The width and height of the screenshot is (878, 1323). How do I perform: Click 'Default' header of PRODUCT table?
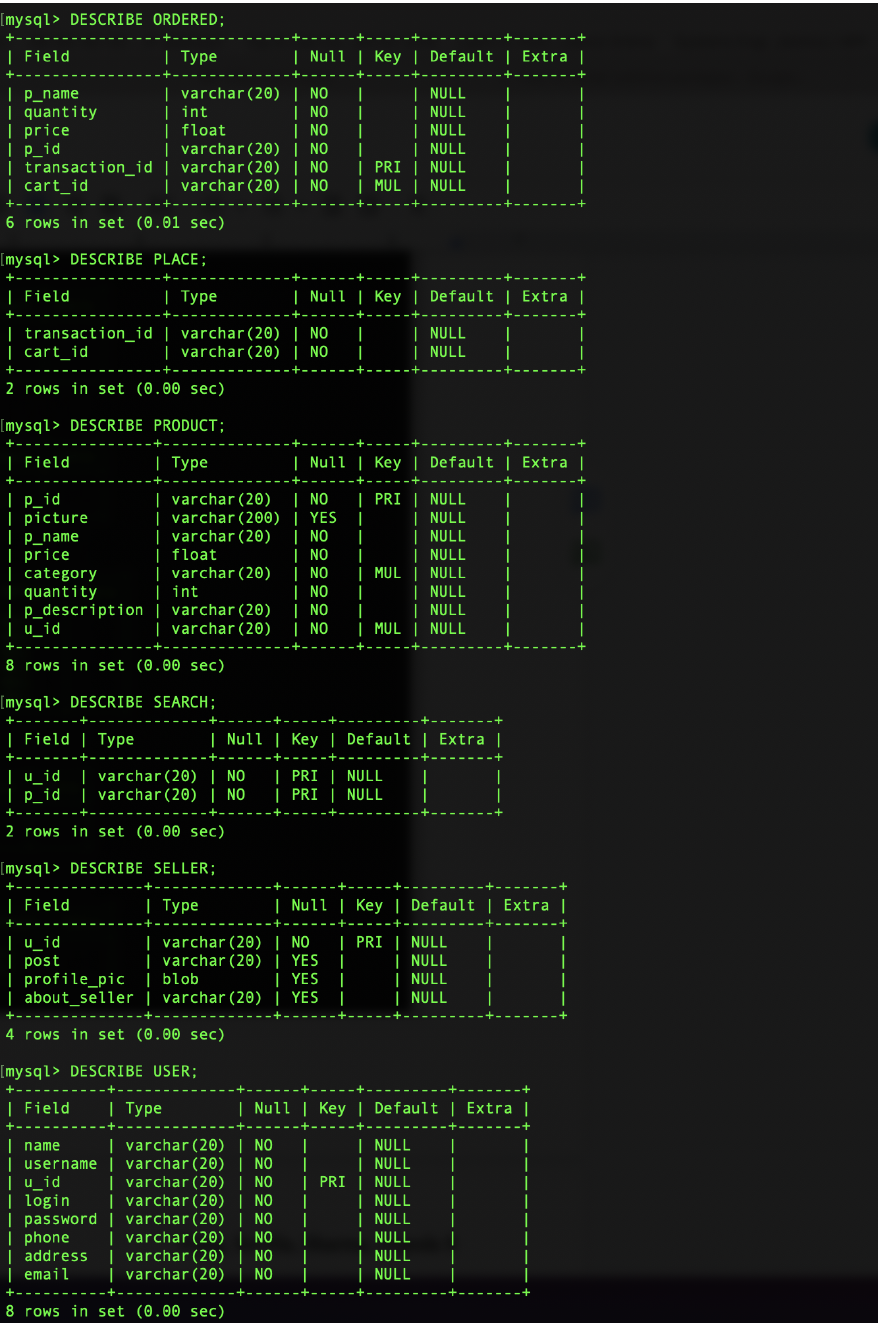461,462
